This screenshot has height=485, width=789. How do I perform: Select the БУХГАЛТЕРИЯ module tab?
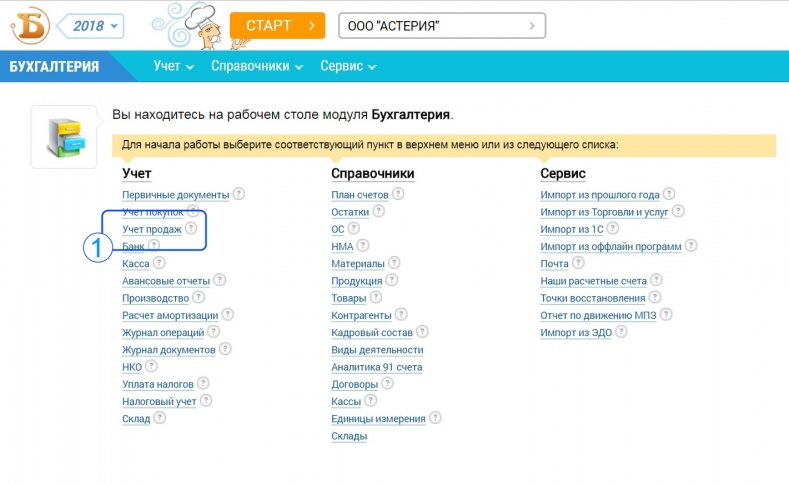(x=54, y=67)
